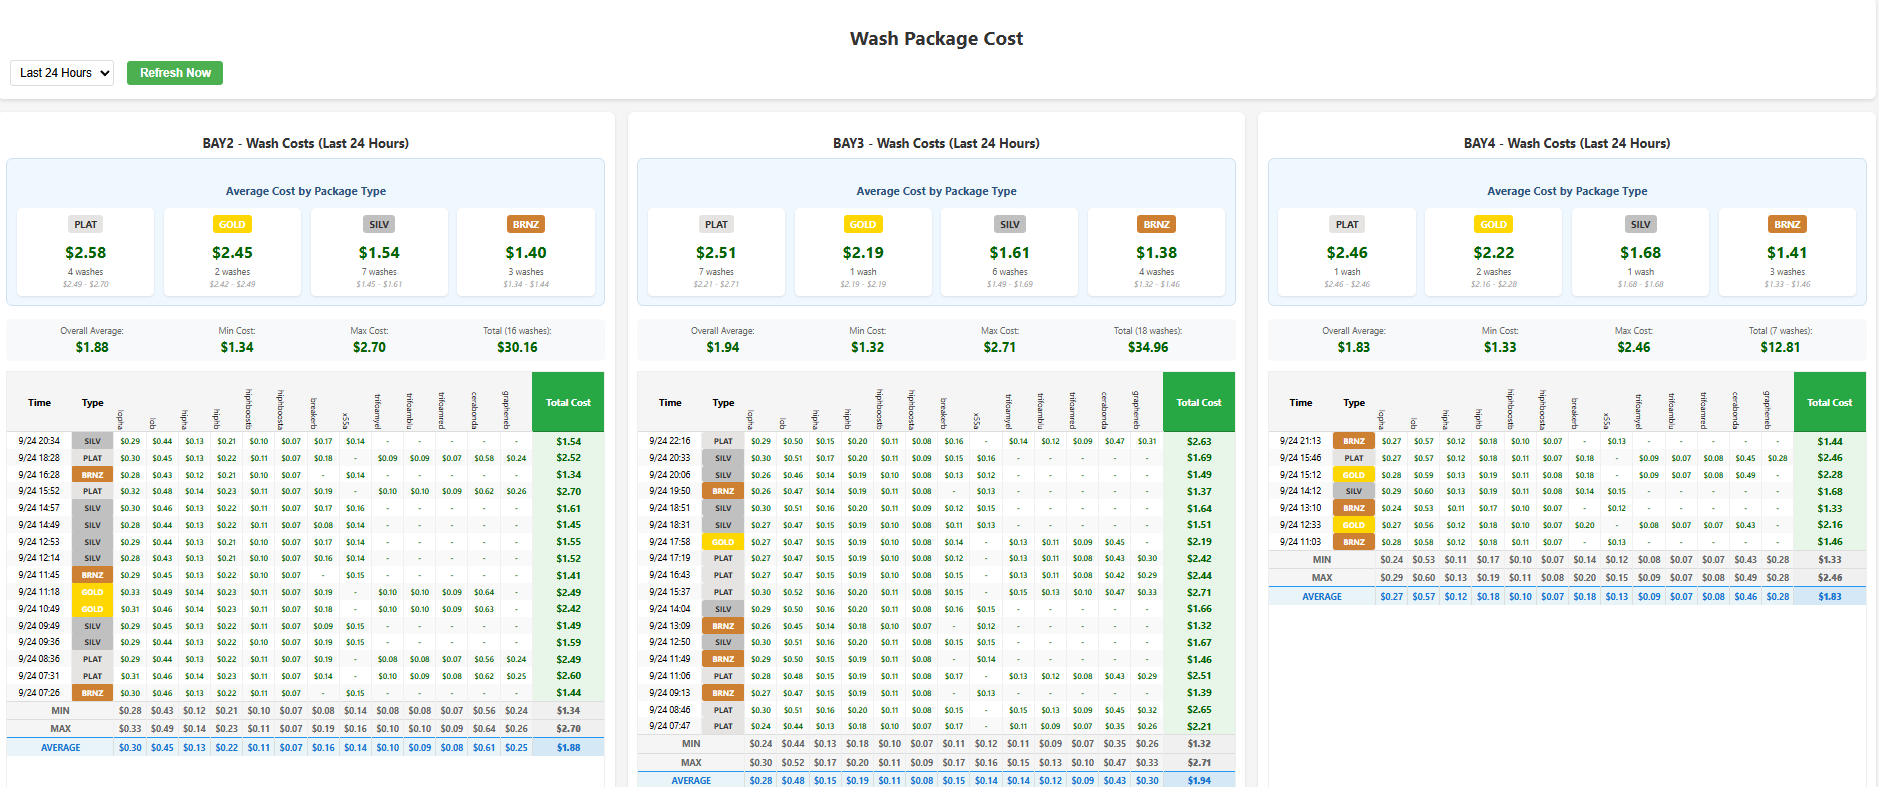Select the BAY2 row at 9/24 20:34
This screenshot has width=1879, height=787.
[39, 441]
